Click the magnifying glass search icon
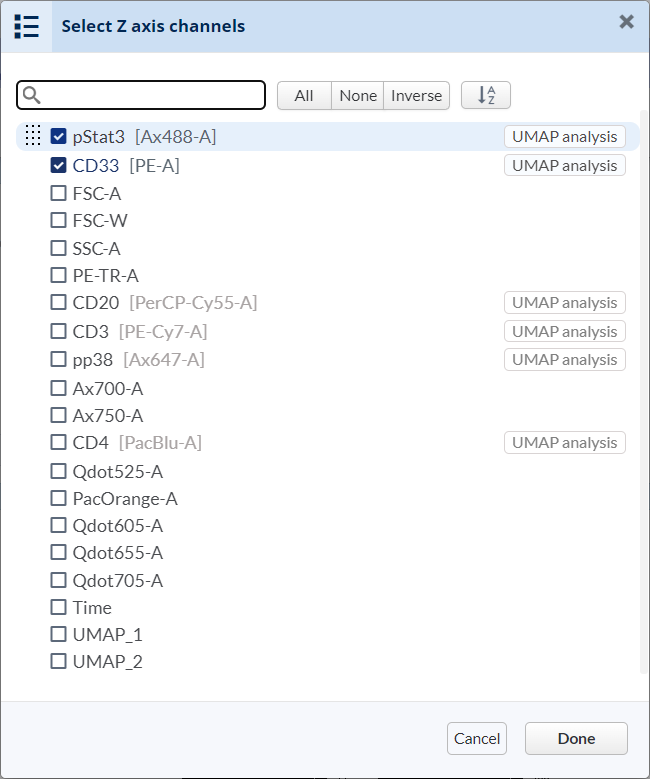This screenshot has width=650, height=779. pyautogui.click(x=31, y=95)
